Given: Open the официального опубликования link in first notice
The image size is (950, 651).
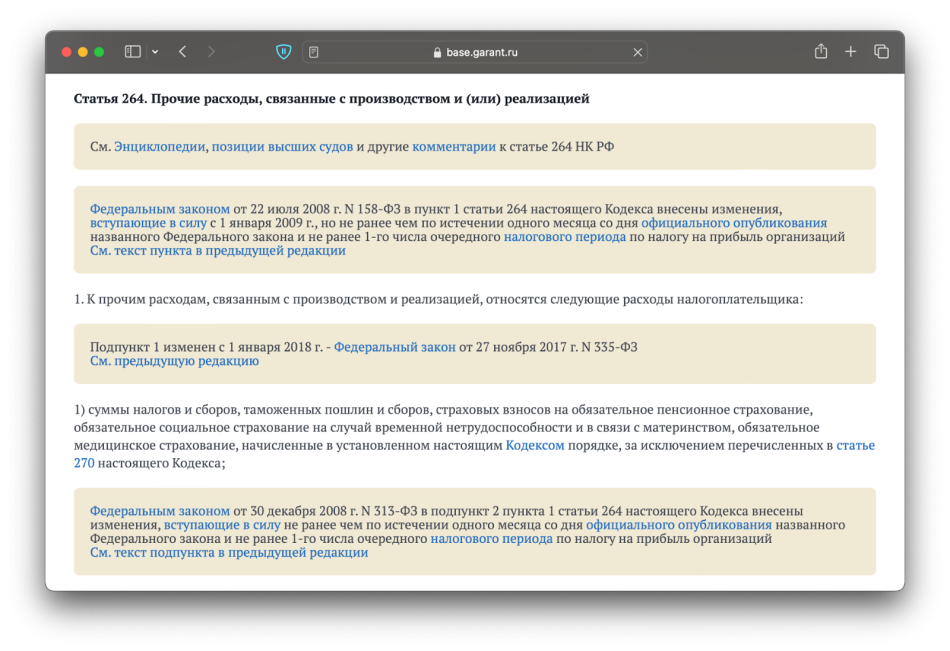Looking at the screenshot, I should tap(734, 223).
